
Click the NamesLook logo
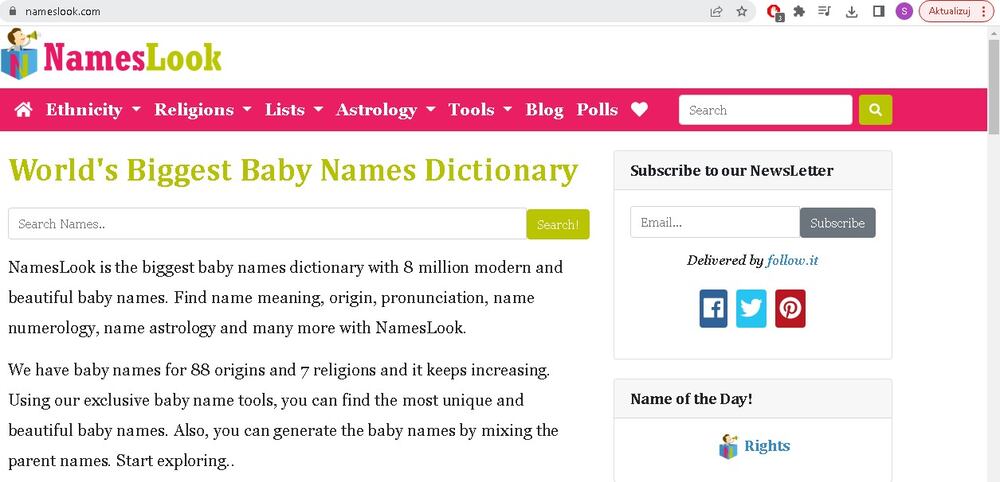(112, 56)
